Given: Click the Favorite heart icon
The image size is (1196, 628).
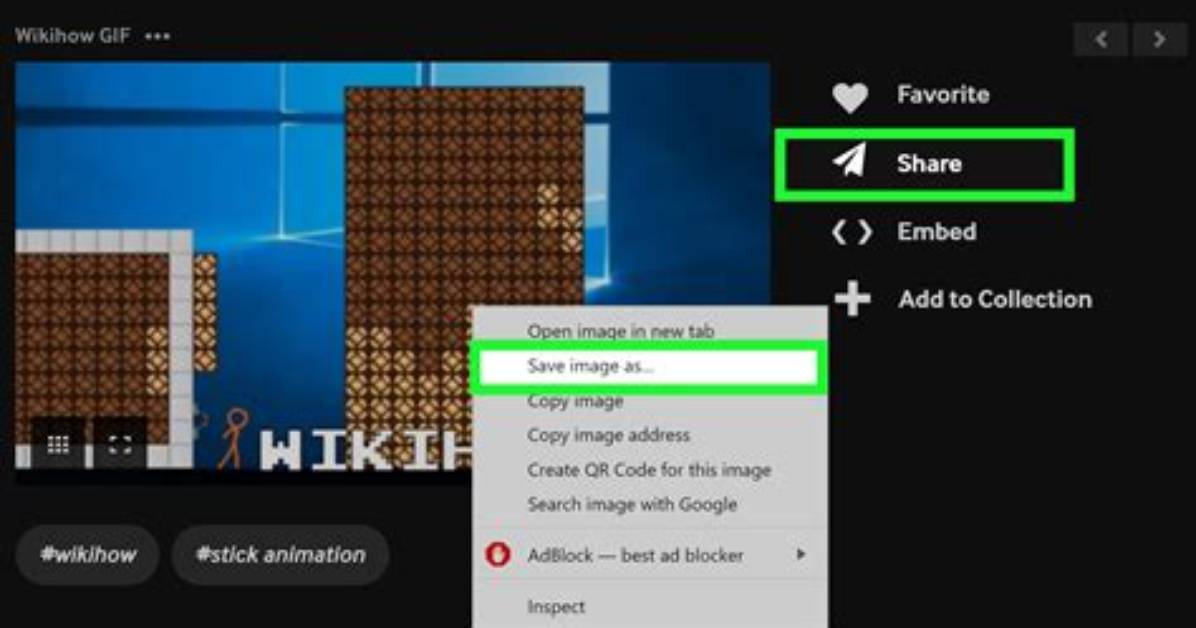Looking at the screenshot, I should click(850, 97).
